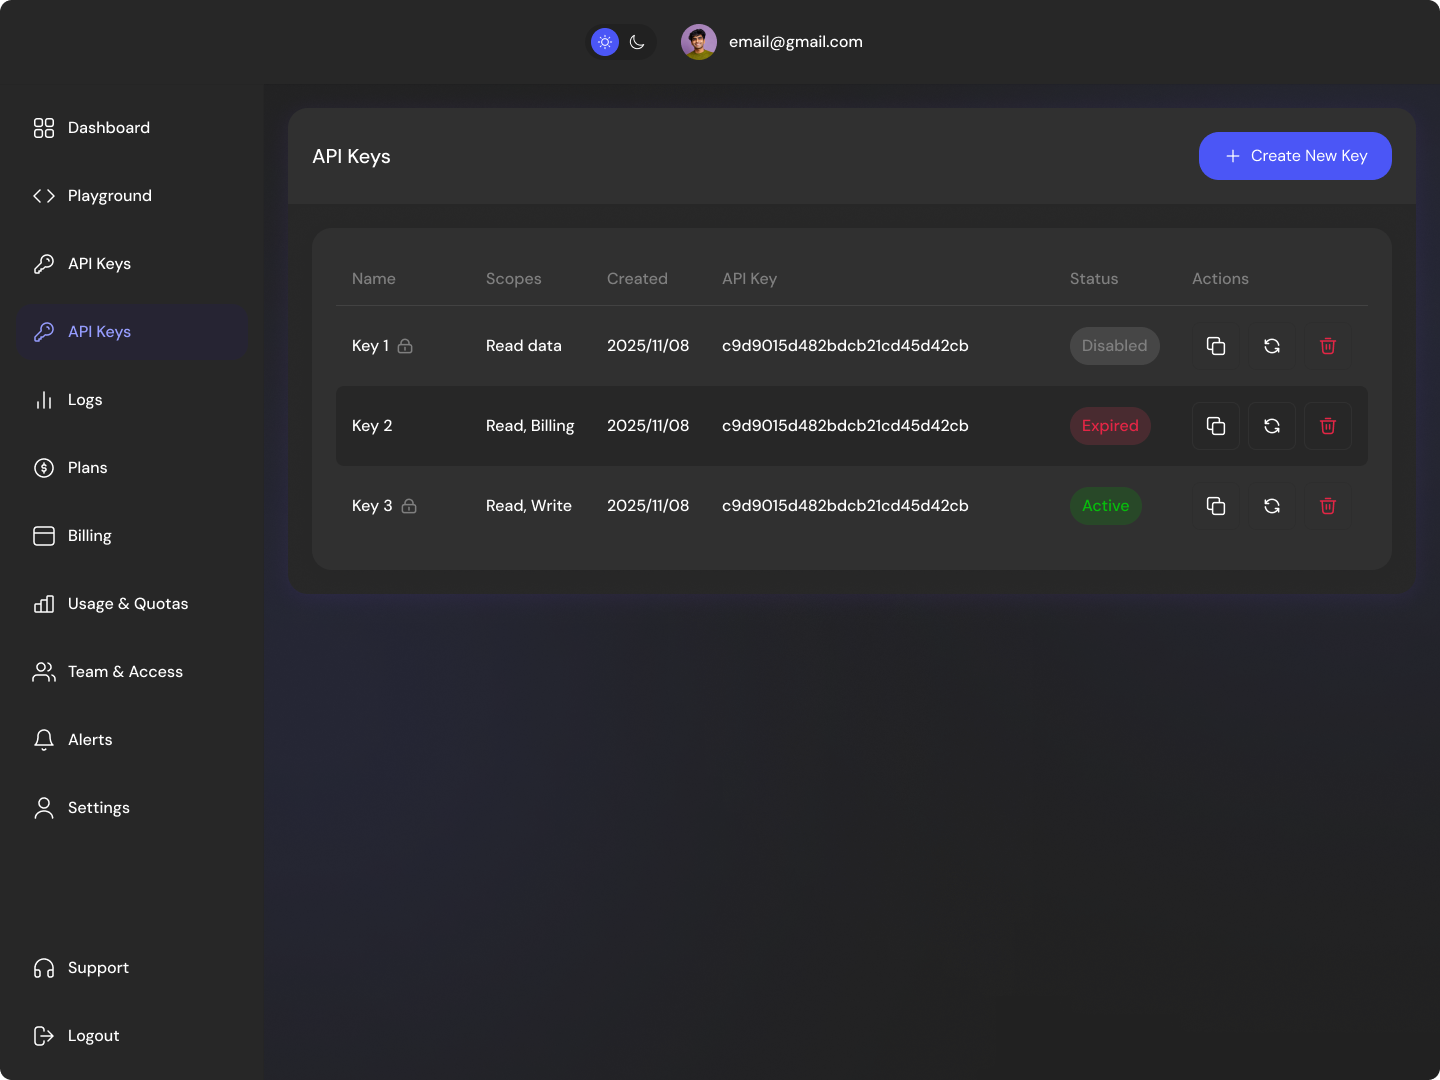The image size is (1440, 1080).
Task: Click the Active status badge on Key 3
Action: (x=1105, y=505)
